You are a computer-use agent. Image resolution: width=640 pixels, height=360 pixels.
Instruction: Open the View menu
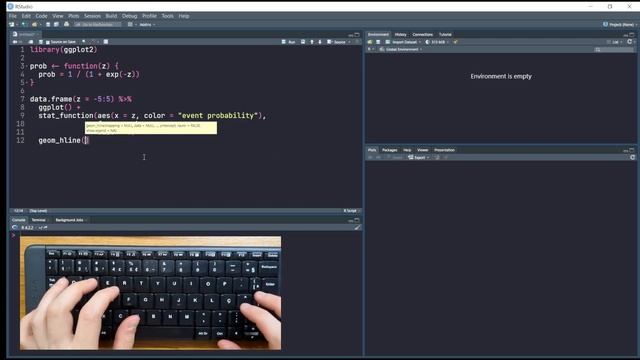(x=58, y=16)
